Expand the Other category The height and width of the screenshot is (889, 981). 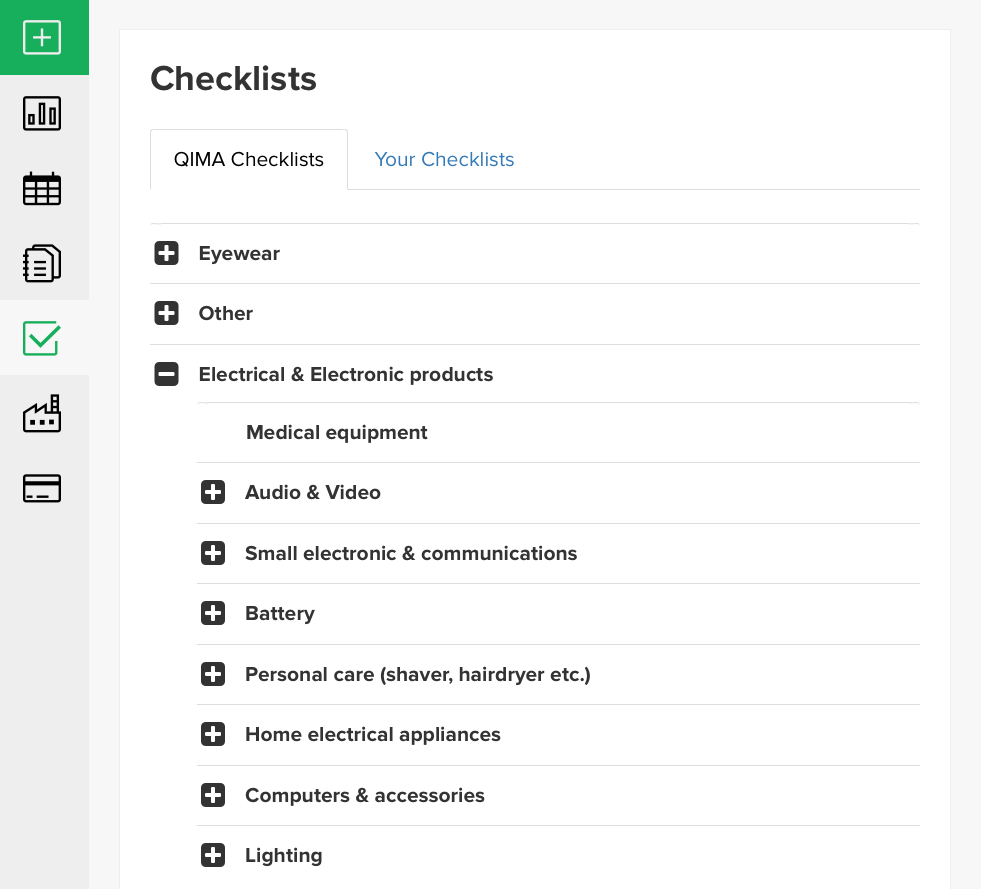tap(166, 313)
